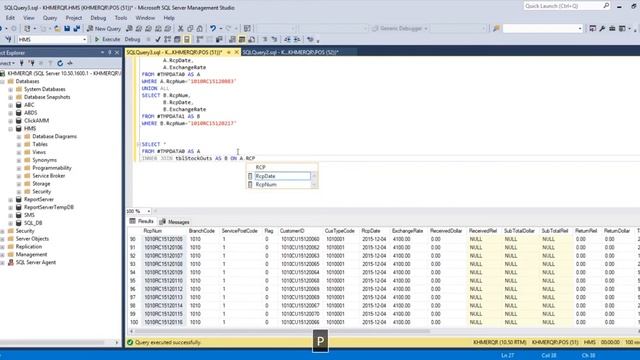This screenshot has width=640, height=360.
Task: Click the Copy icon in toolbar
Action: pos(190,29)
